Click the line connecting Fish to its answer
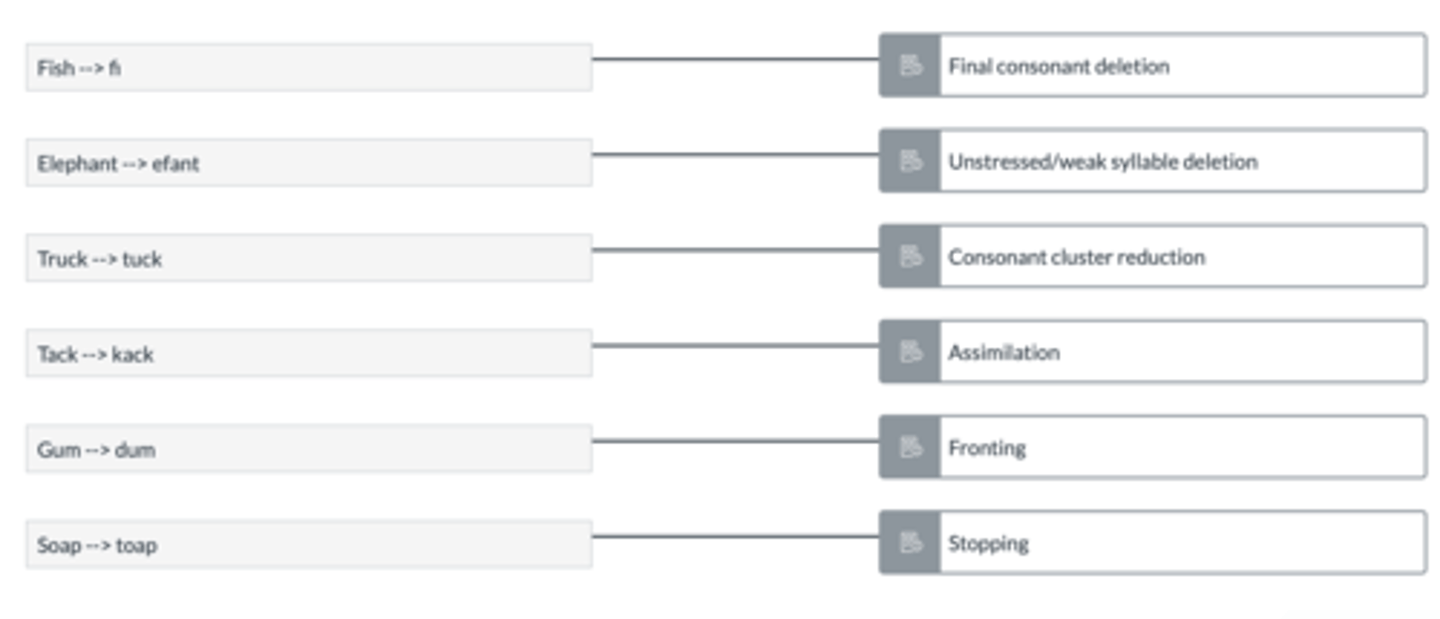The height and width of the screenshot is (619, 1440). (x=736, y=59)
